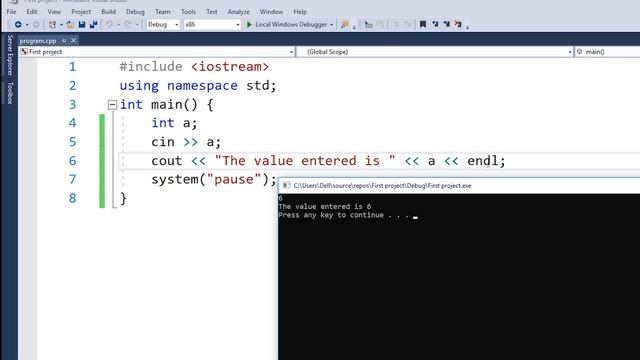
Task: Click the console window title bar path
Action: point(382,185)
